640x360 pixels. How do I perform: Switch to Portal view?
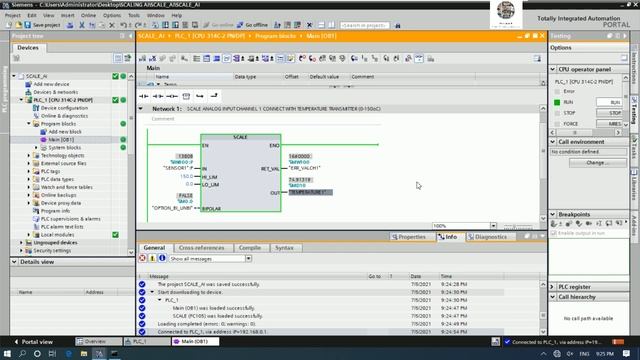tap(33, 342)
